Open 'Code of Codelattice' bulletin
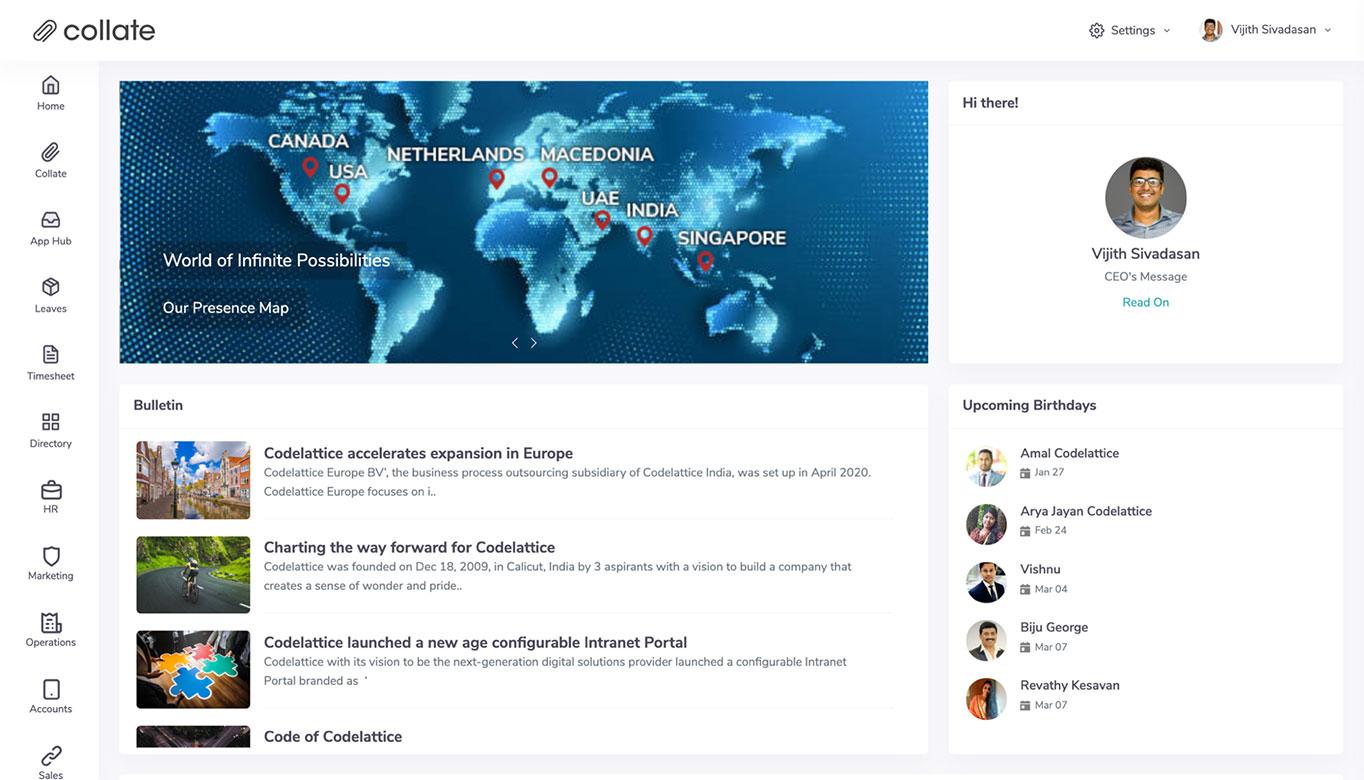 [x=333, y=736]
